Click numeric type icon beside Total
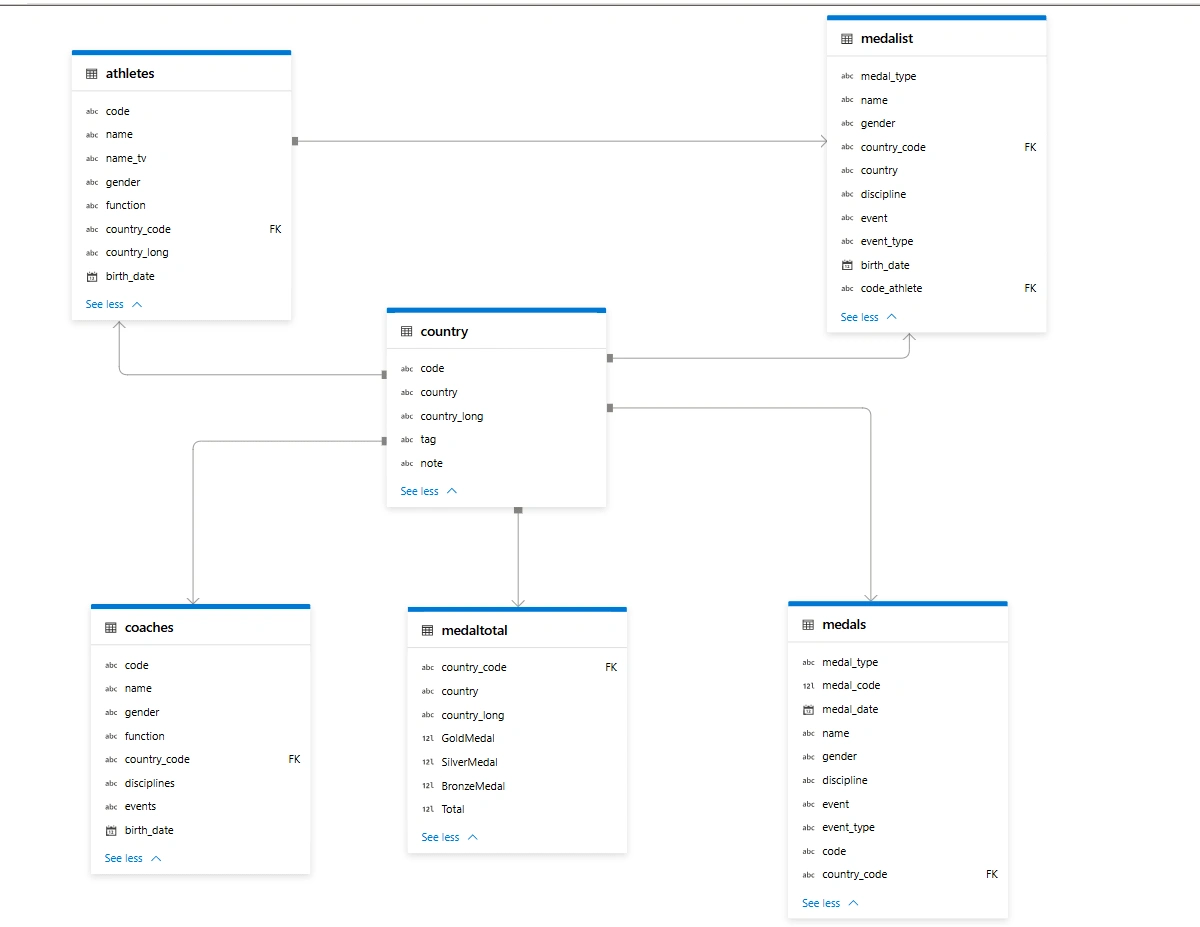The image size is (1200, 927). point(428,810)
